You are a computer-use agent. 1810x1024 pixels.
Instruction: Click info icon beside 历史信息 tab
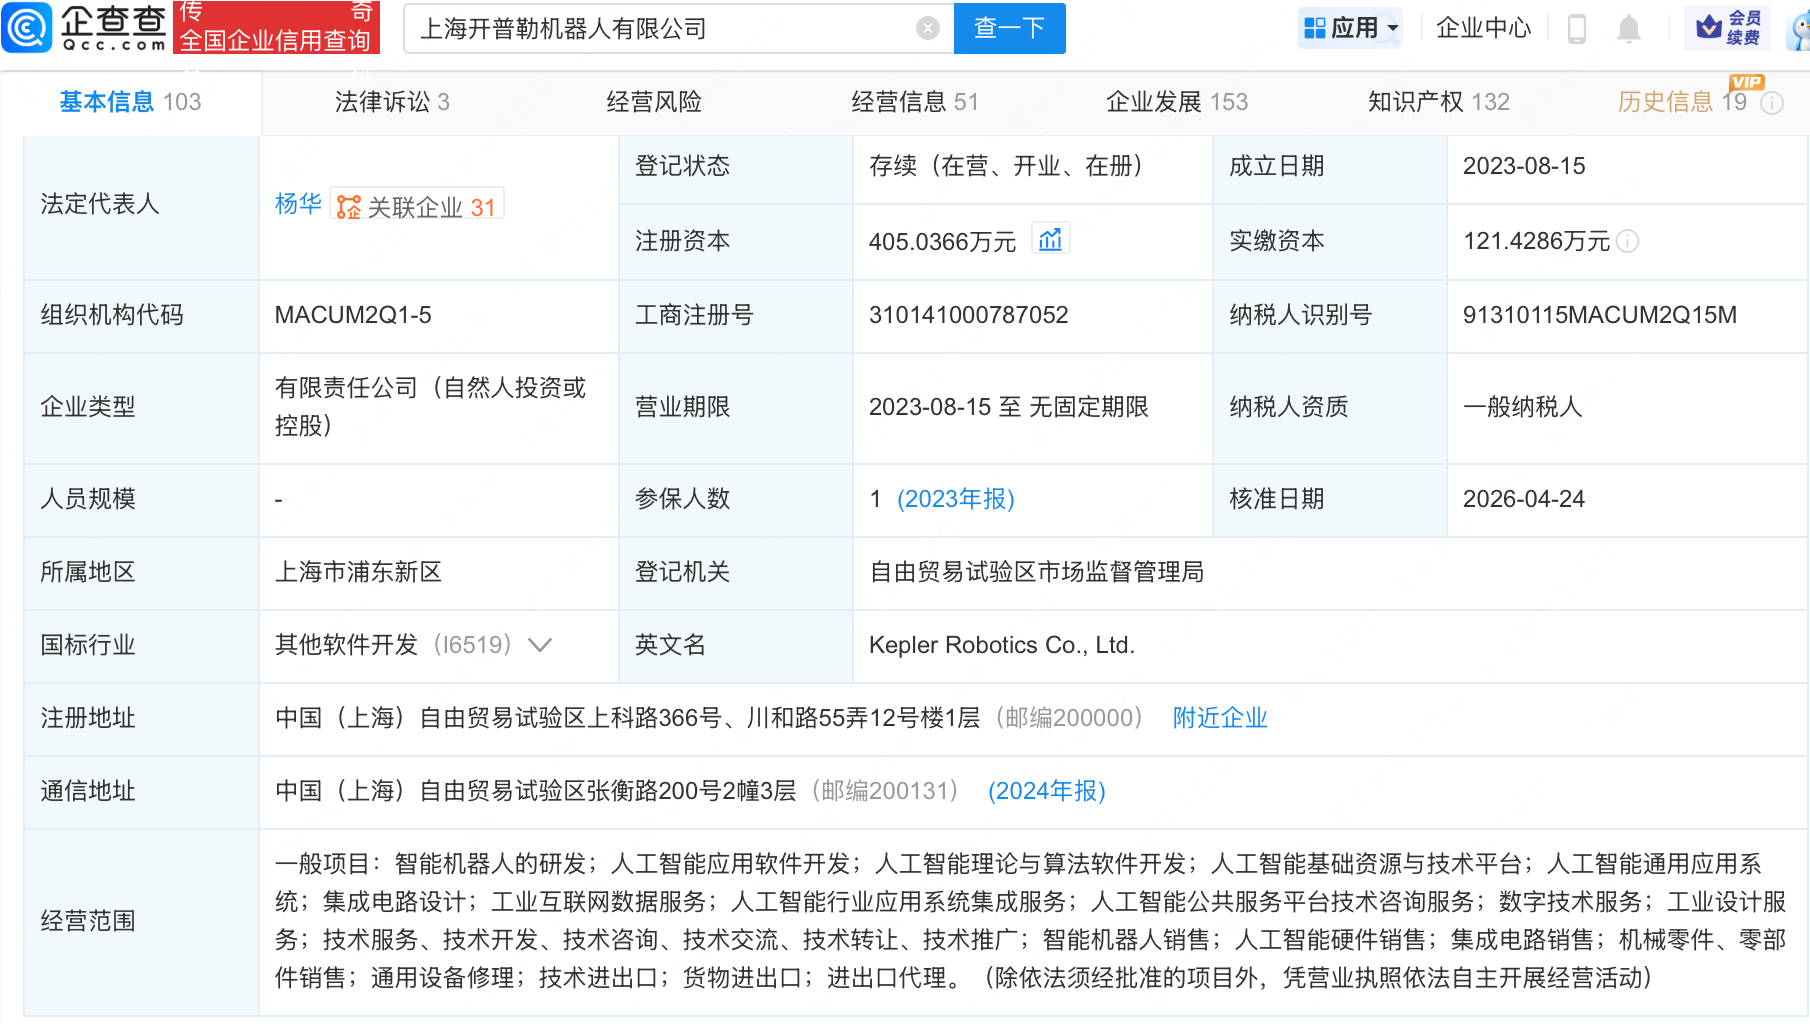pos(1772,103)
